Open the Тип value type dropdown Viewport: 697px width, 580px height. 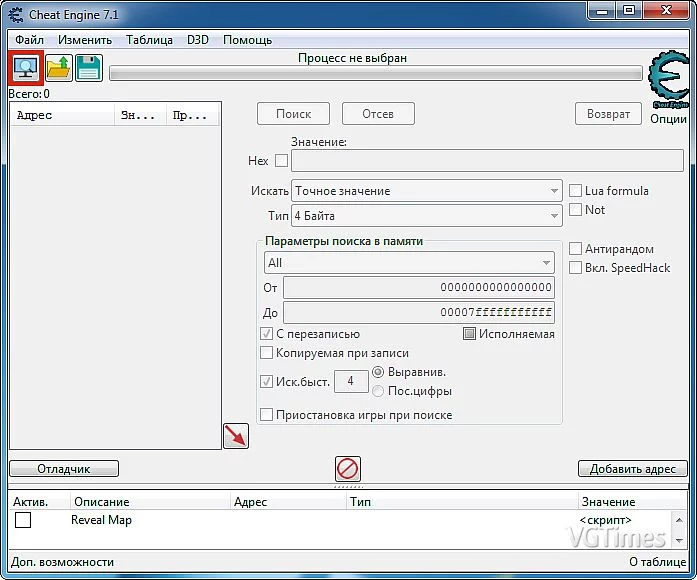point(427,216)
